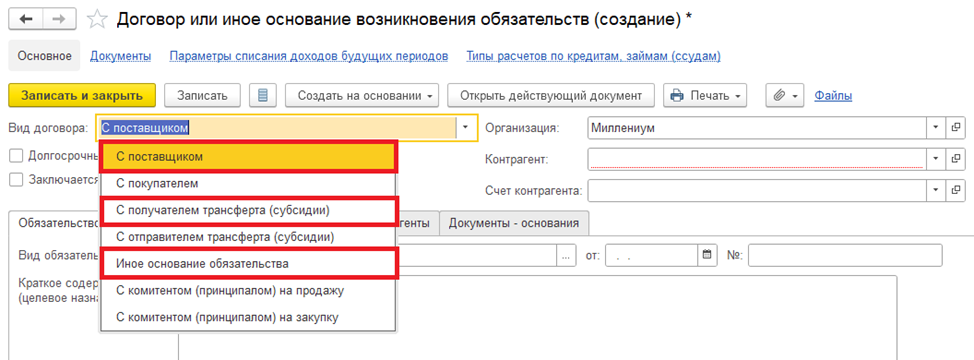Go forward with the right arrow button
974x360 pixels.
click(x=60, y=19)
